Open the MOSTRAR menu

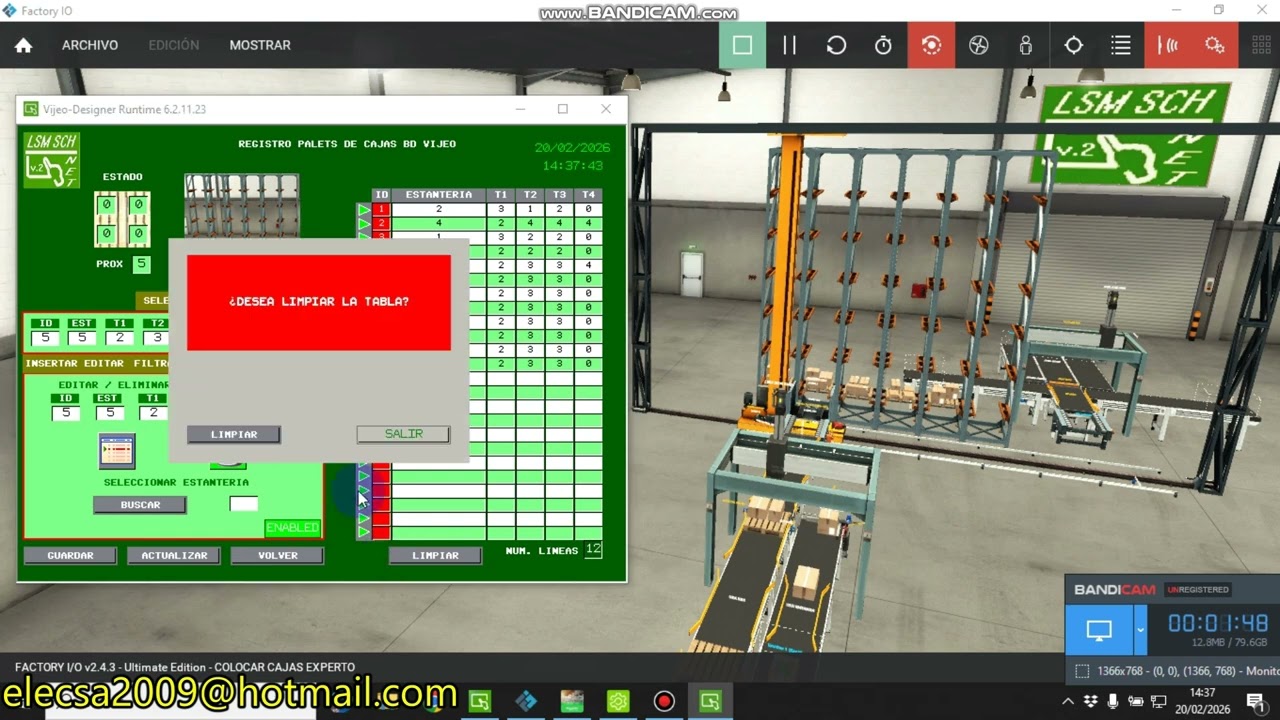pyautogui.click(x=260, y=45)
